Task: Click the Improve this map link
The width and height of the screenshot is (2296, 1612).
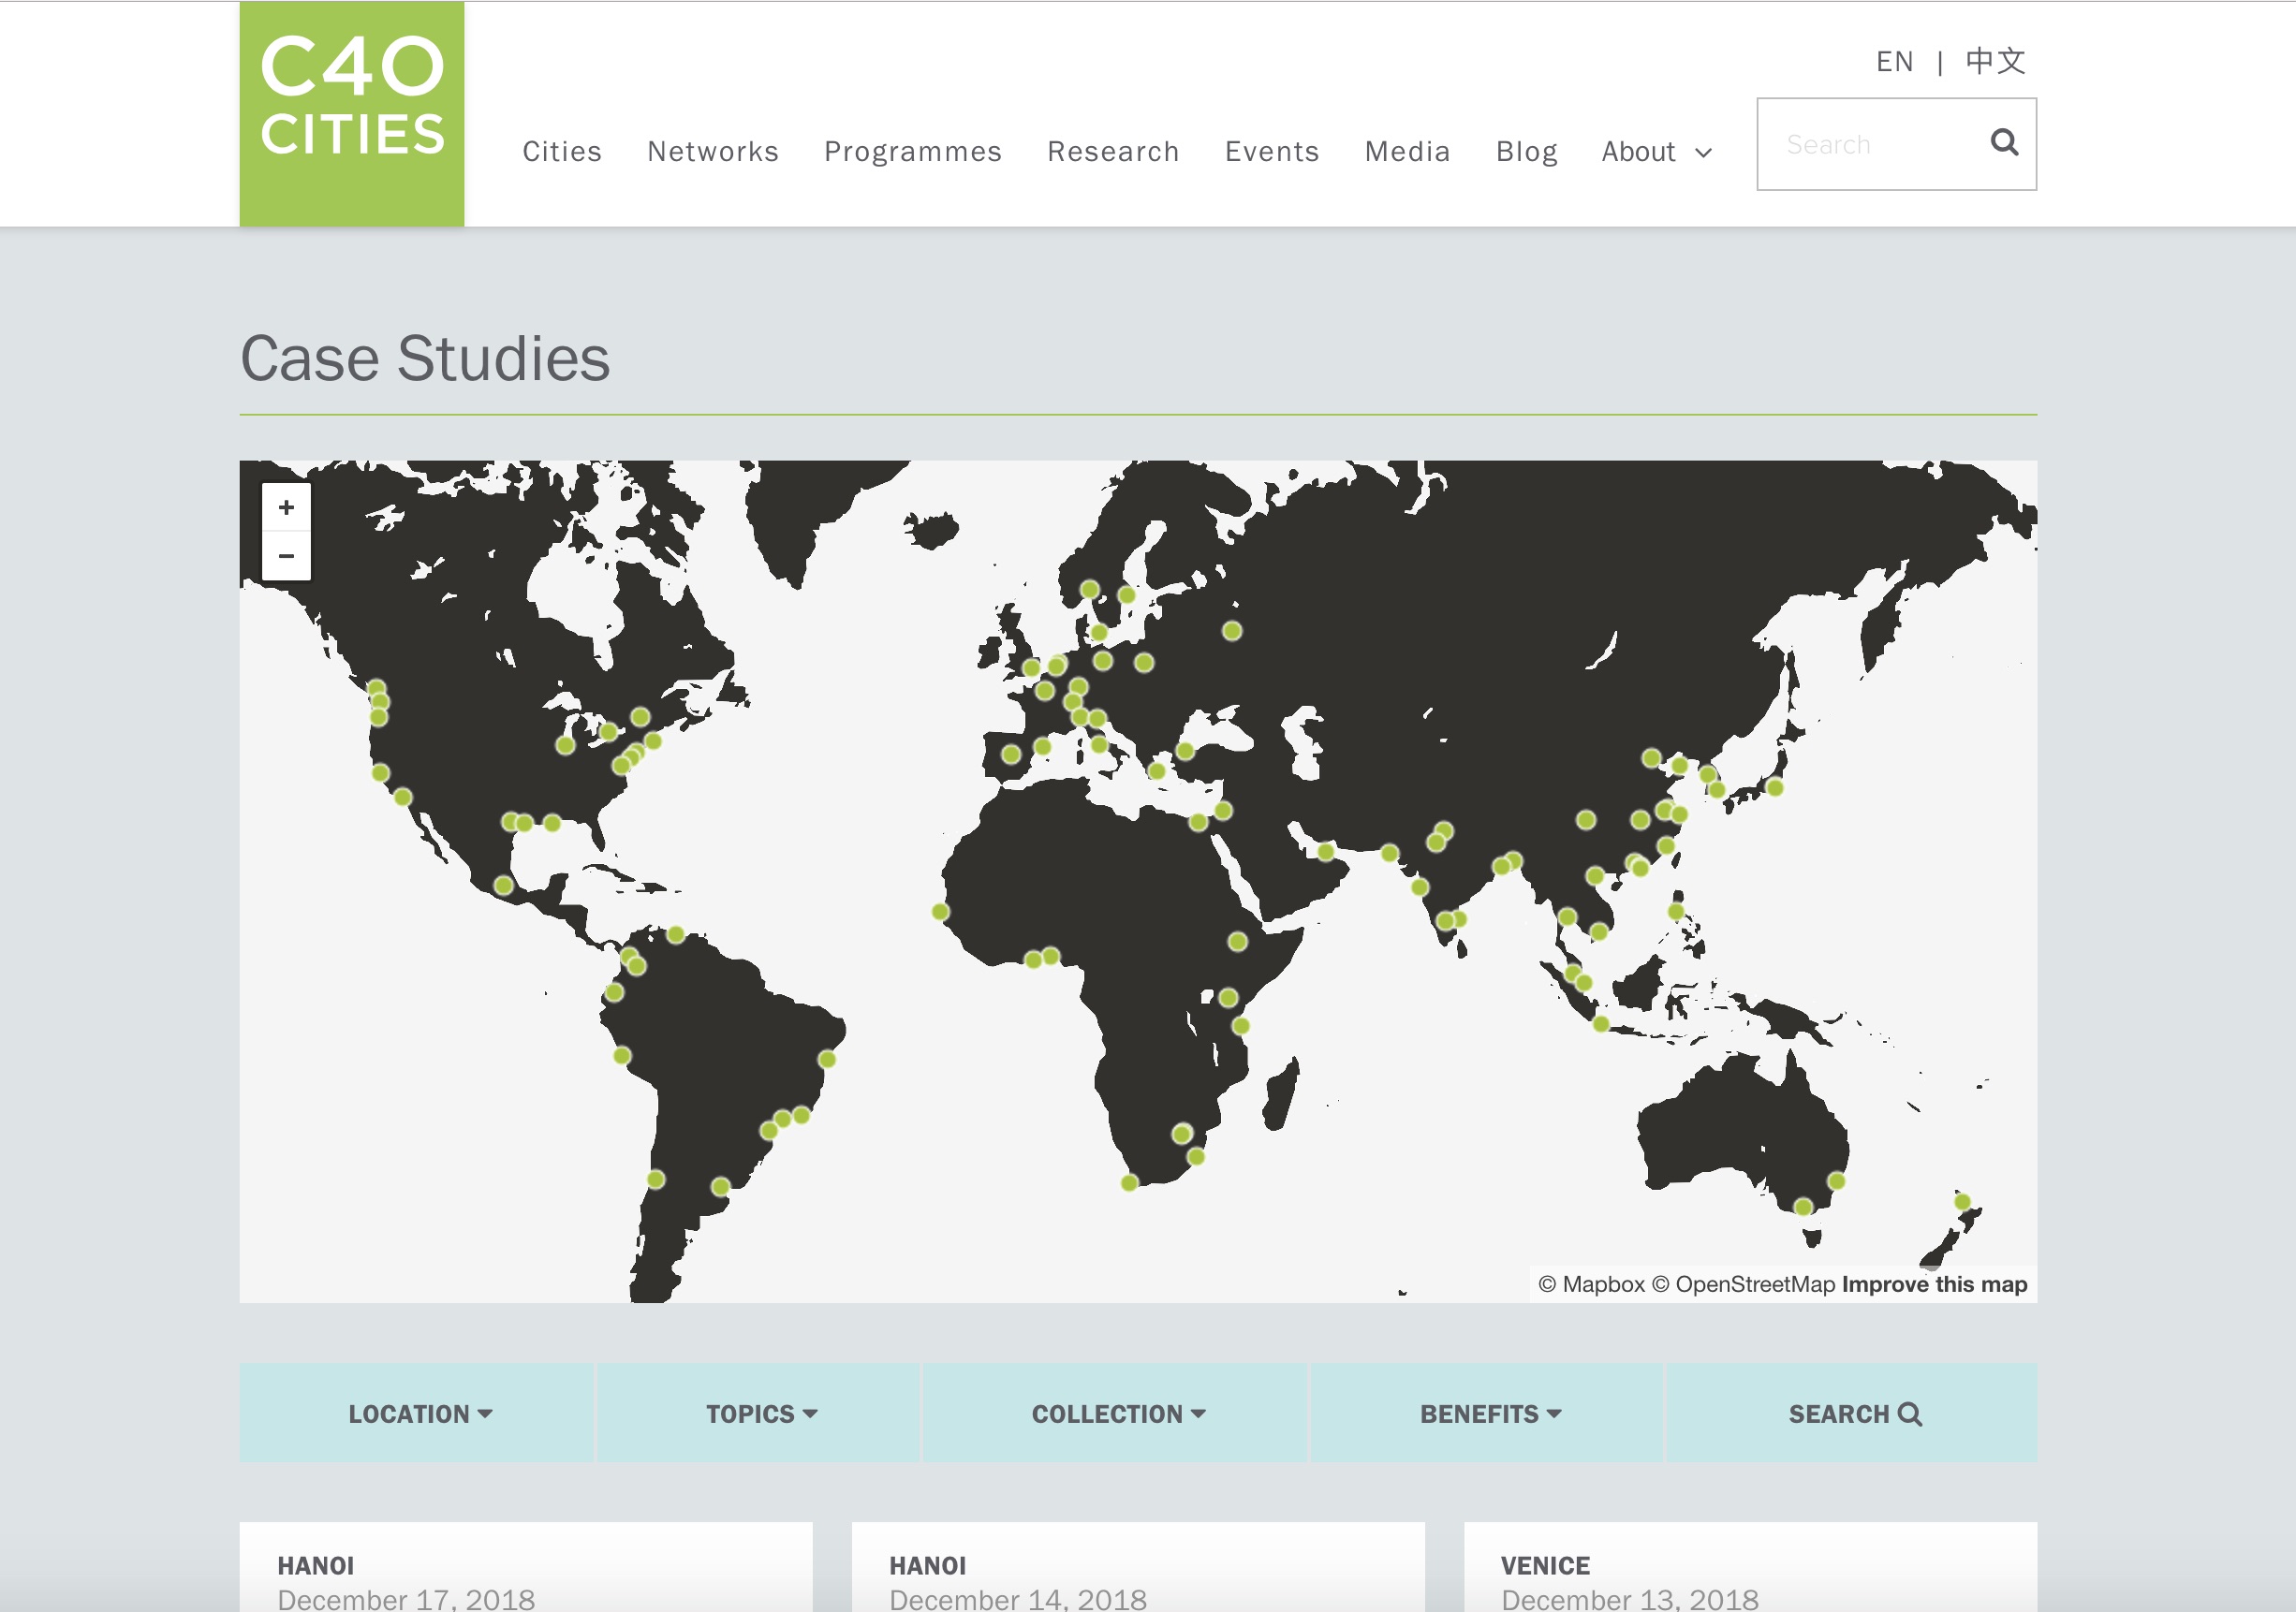Action: [1933, 1284]
